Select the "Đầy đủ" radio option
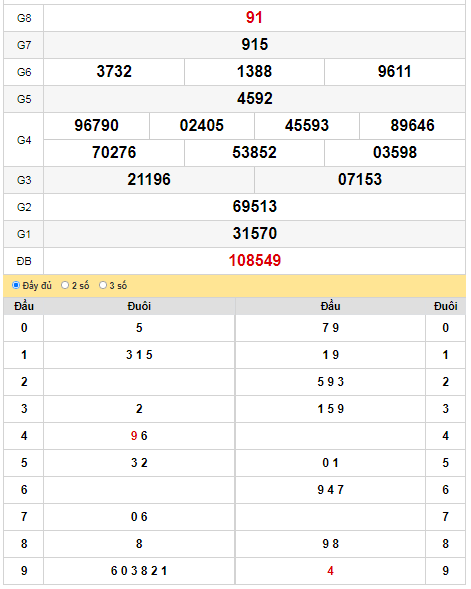 [16, 285]
